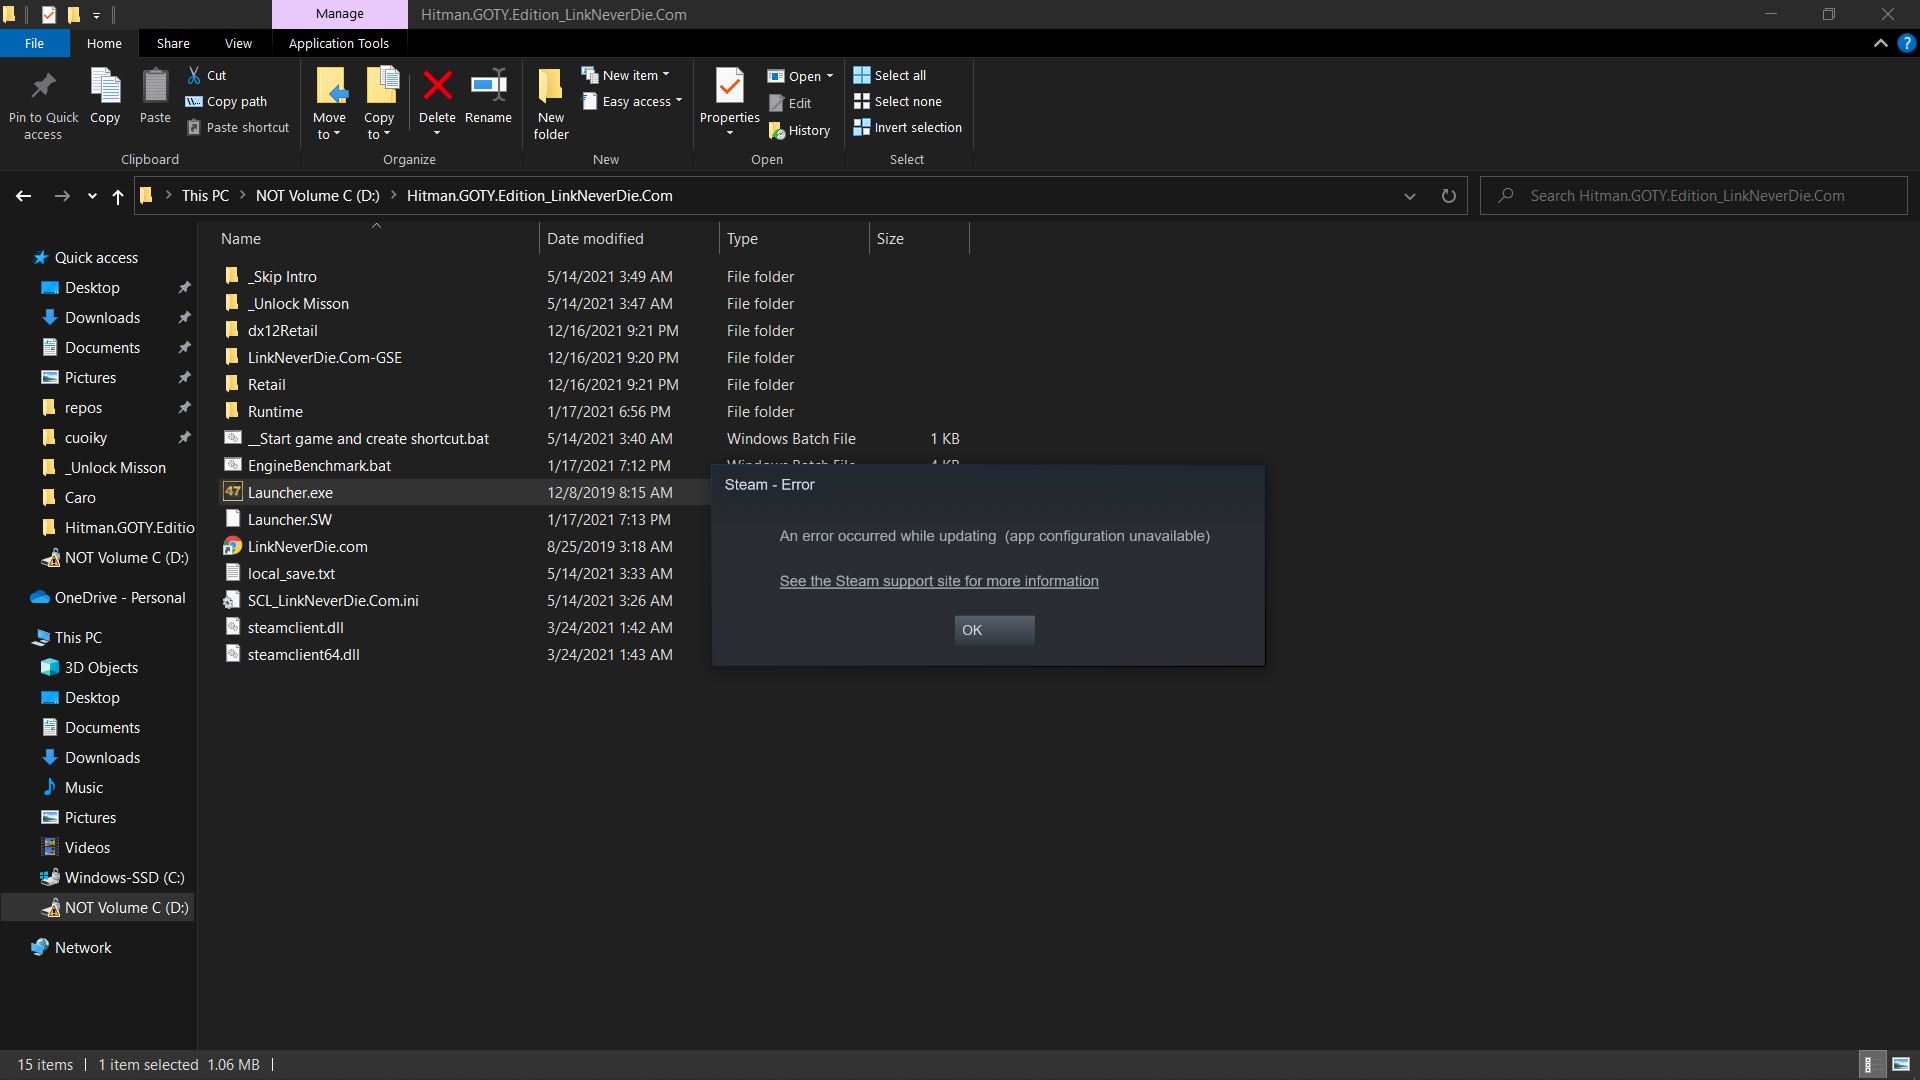Expand address bar history dropdown

(x=1410, y=196)
